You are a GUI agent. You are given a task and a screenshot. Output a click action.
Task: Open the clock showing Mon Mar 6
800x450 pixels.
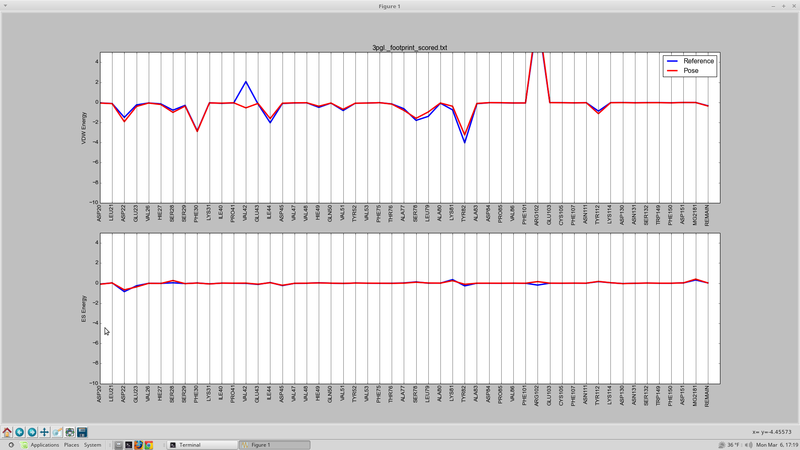[x=777, y=445]
